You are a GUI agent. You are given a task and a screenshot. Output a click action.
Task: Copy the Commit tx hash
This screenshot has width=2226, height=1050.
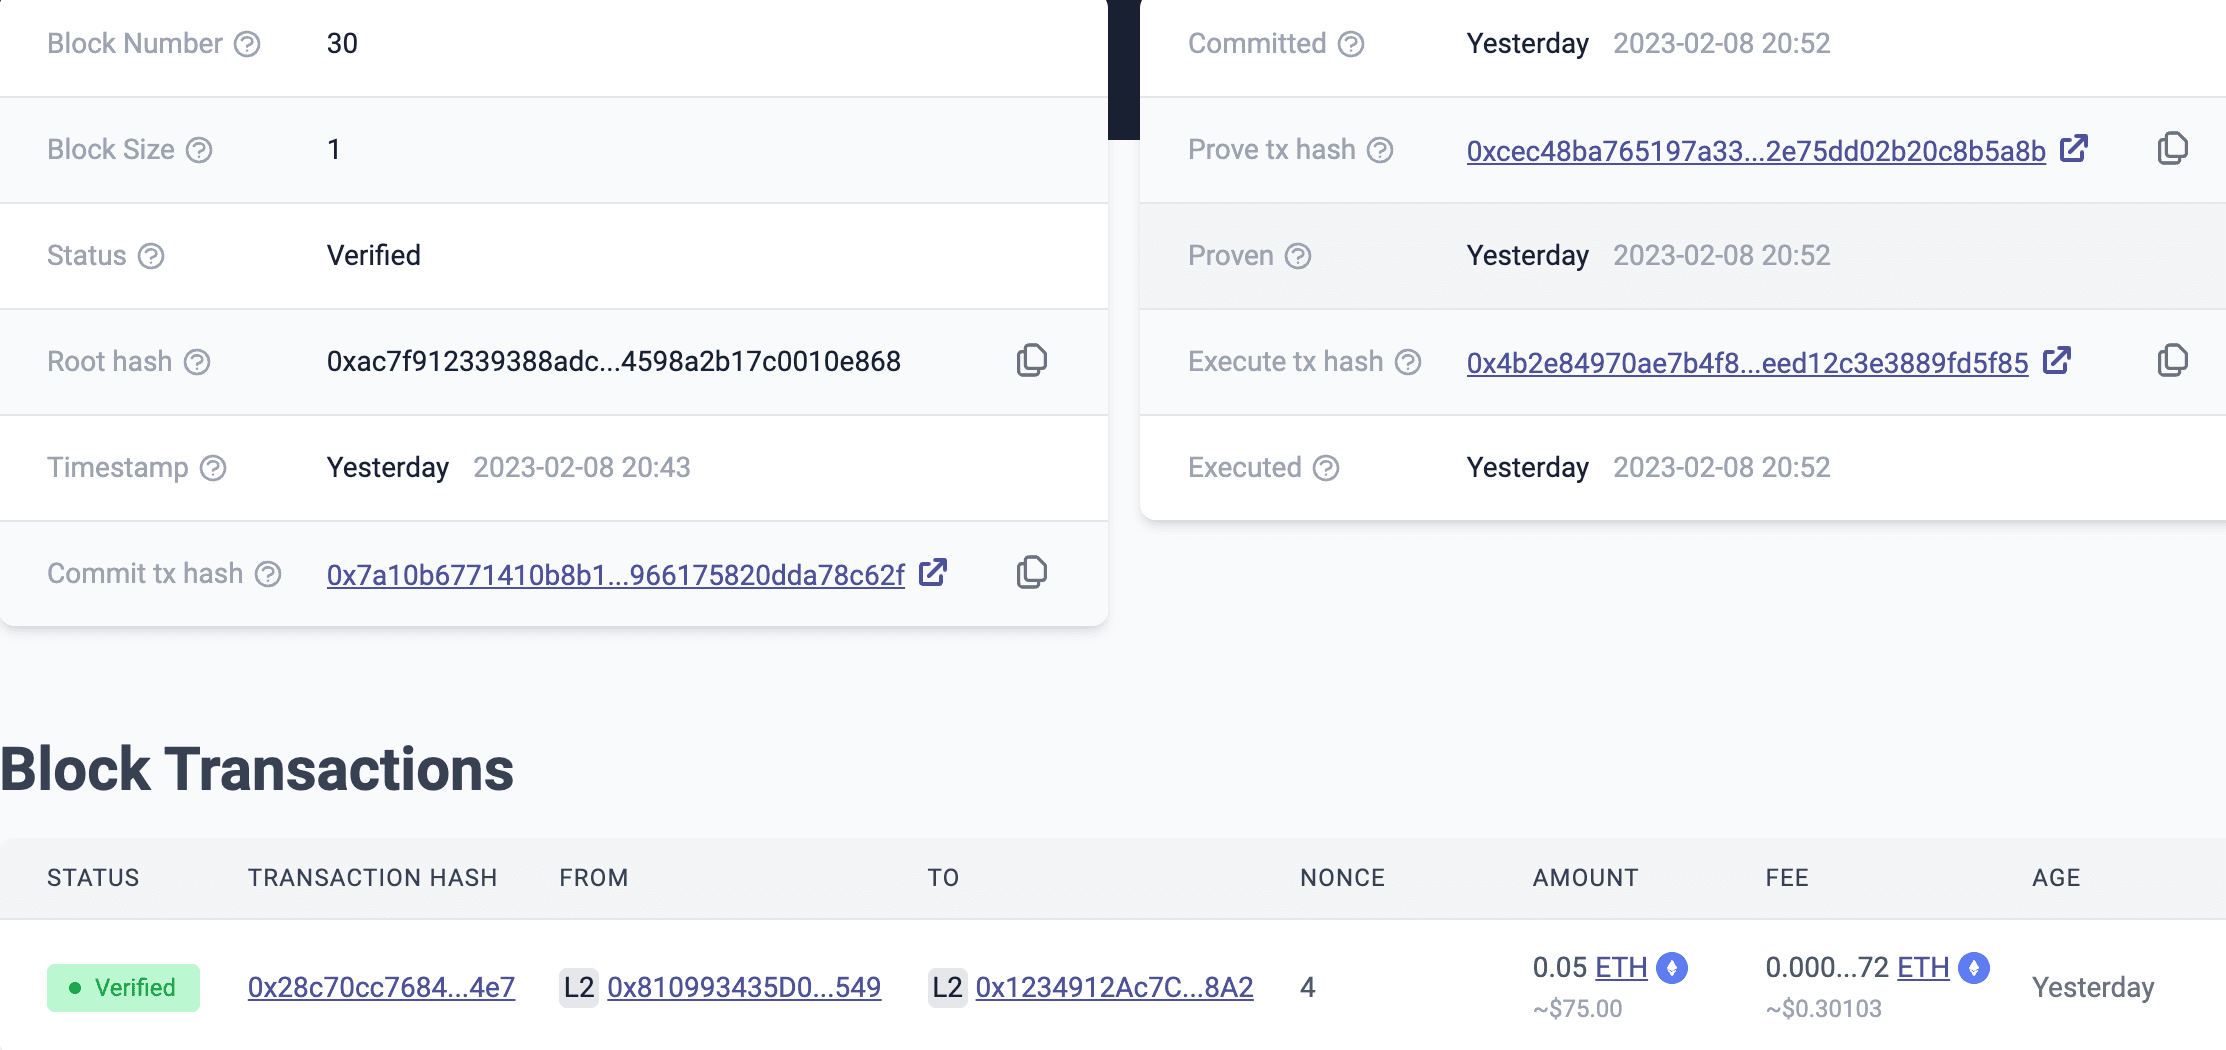[1031, 573]
